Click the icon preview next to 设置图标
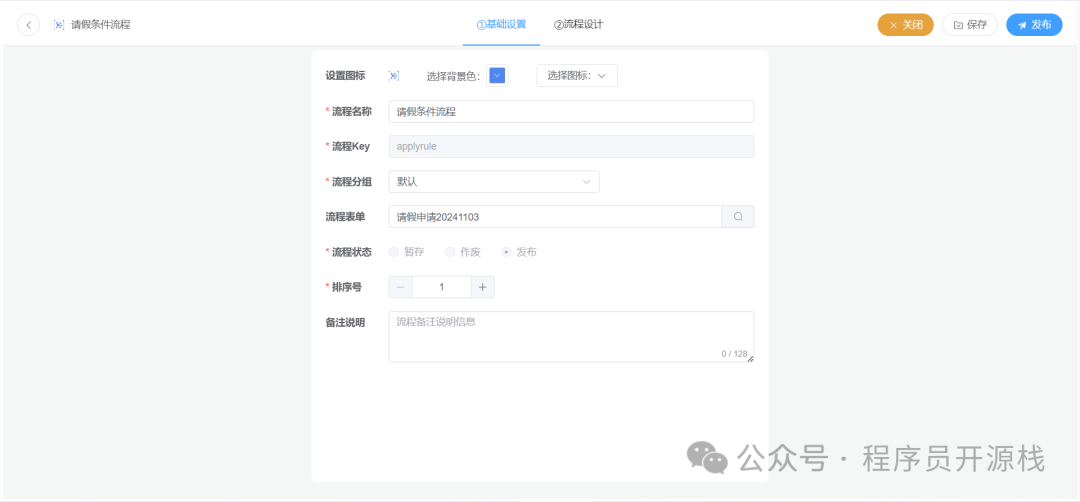1080x502 pixels. click(x=394, y=76)
